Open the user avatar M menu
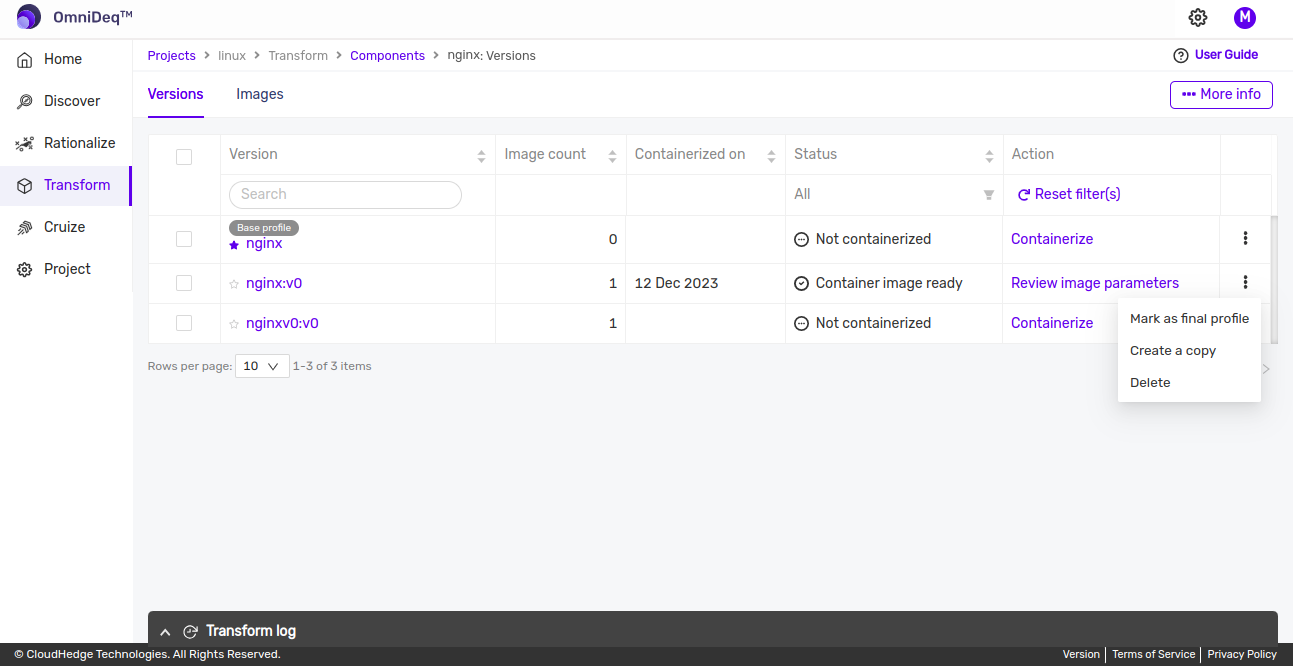The image size is (1293, 666). click(x=1245, y=17)
